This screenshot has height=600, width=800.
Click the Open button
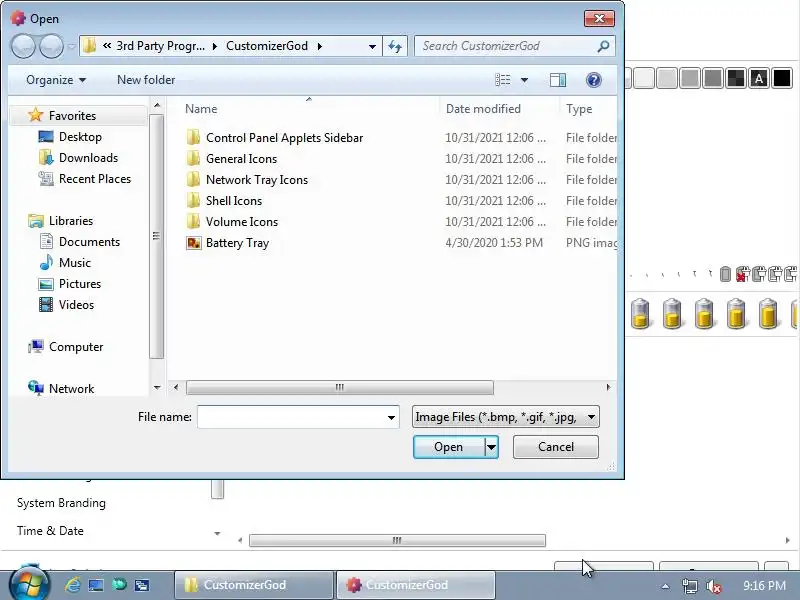[x=448, y=447]
